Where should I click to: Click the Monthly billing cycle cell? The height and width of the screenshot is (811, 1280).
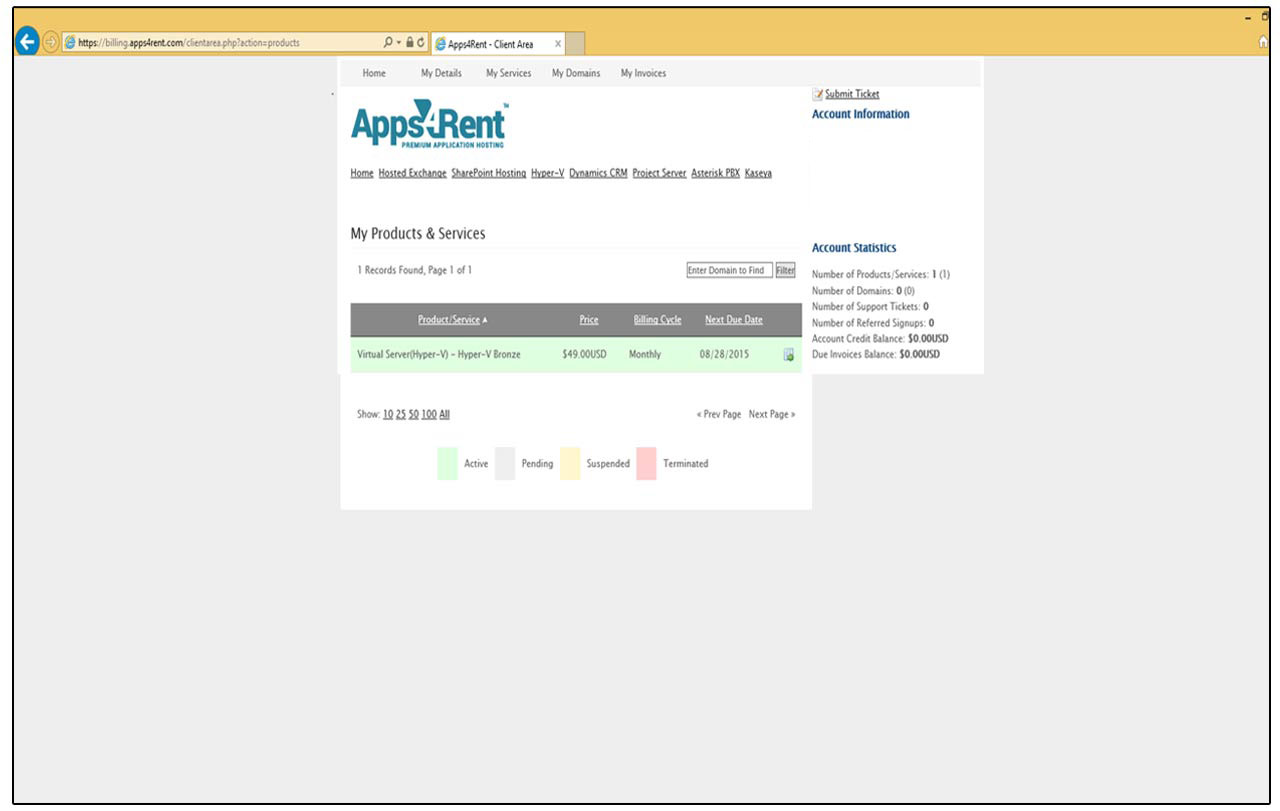tap(645, 354)
